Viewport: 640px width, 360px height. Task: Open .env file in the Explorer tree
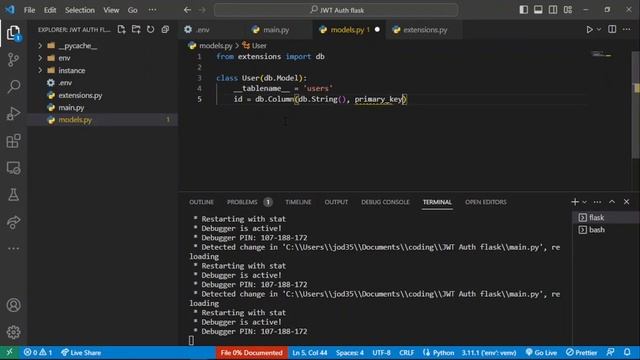pyautogui.click(x=65, y=82)
